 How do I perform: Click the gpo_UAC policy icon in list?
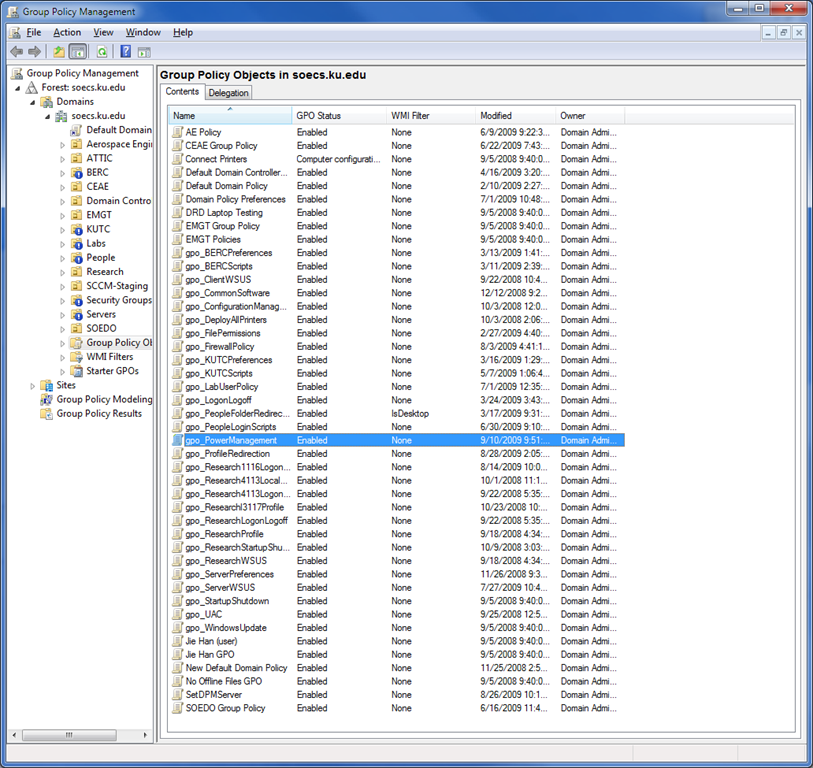(x=178, y=614)
